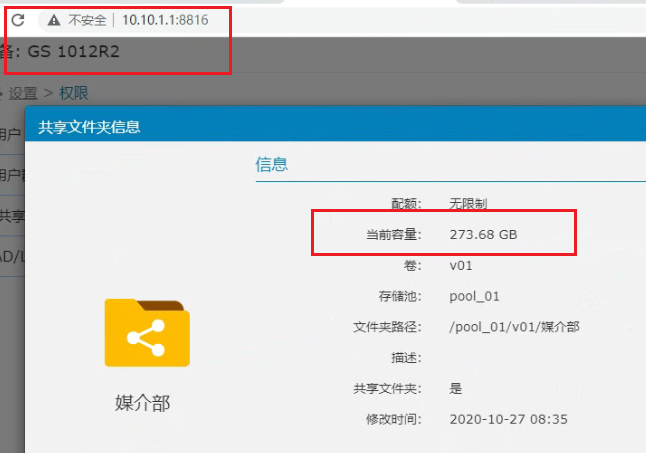
Task: Click the browser reload icon
Action: tap(17, 20)
